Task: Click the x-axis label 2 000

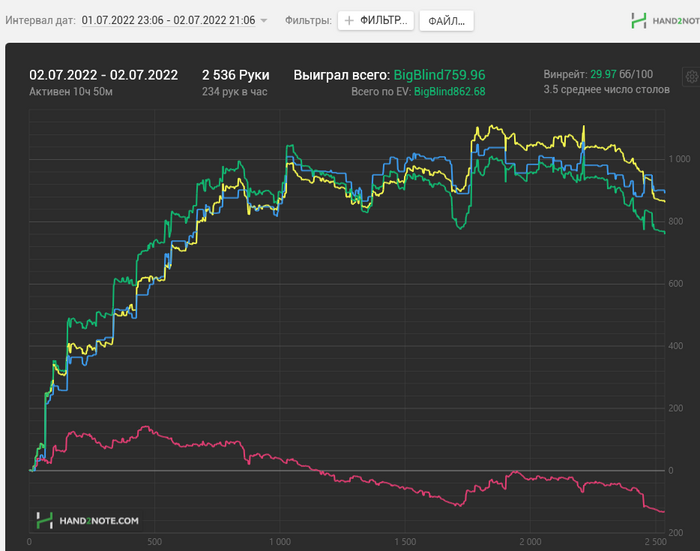Action: [530, 542]
